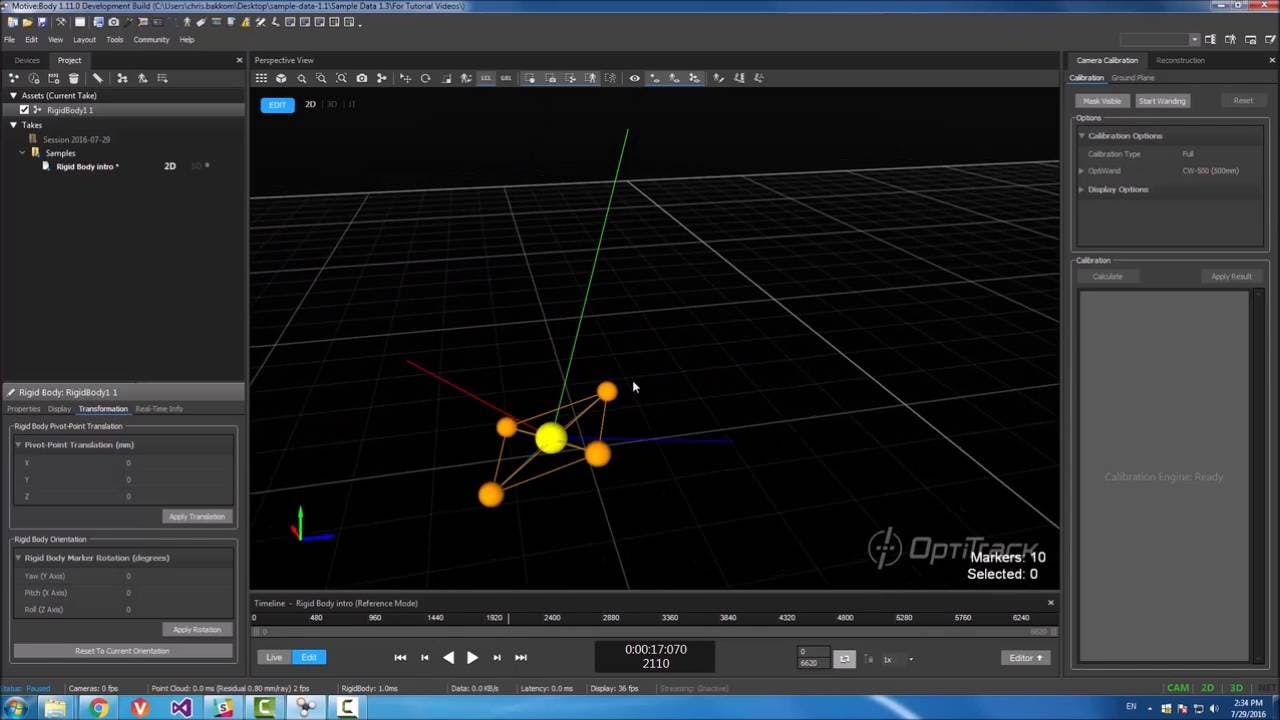Open file with the folder toolbar icon

point(27,22)
